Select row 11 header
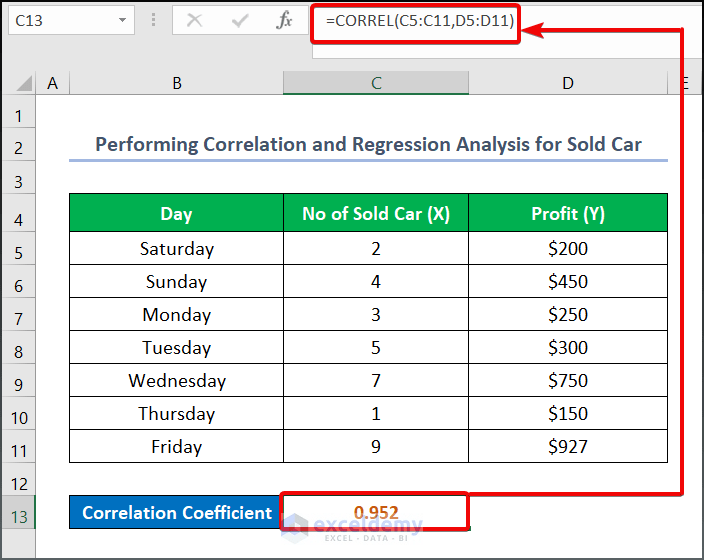The image size is (704, 560). (x=18, y=446)
